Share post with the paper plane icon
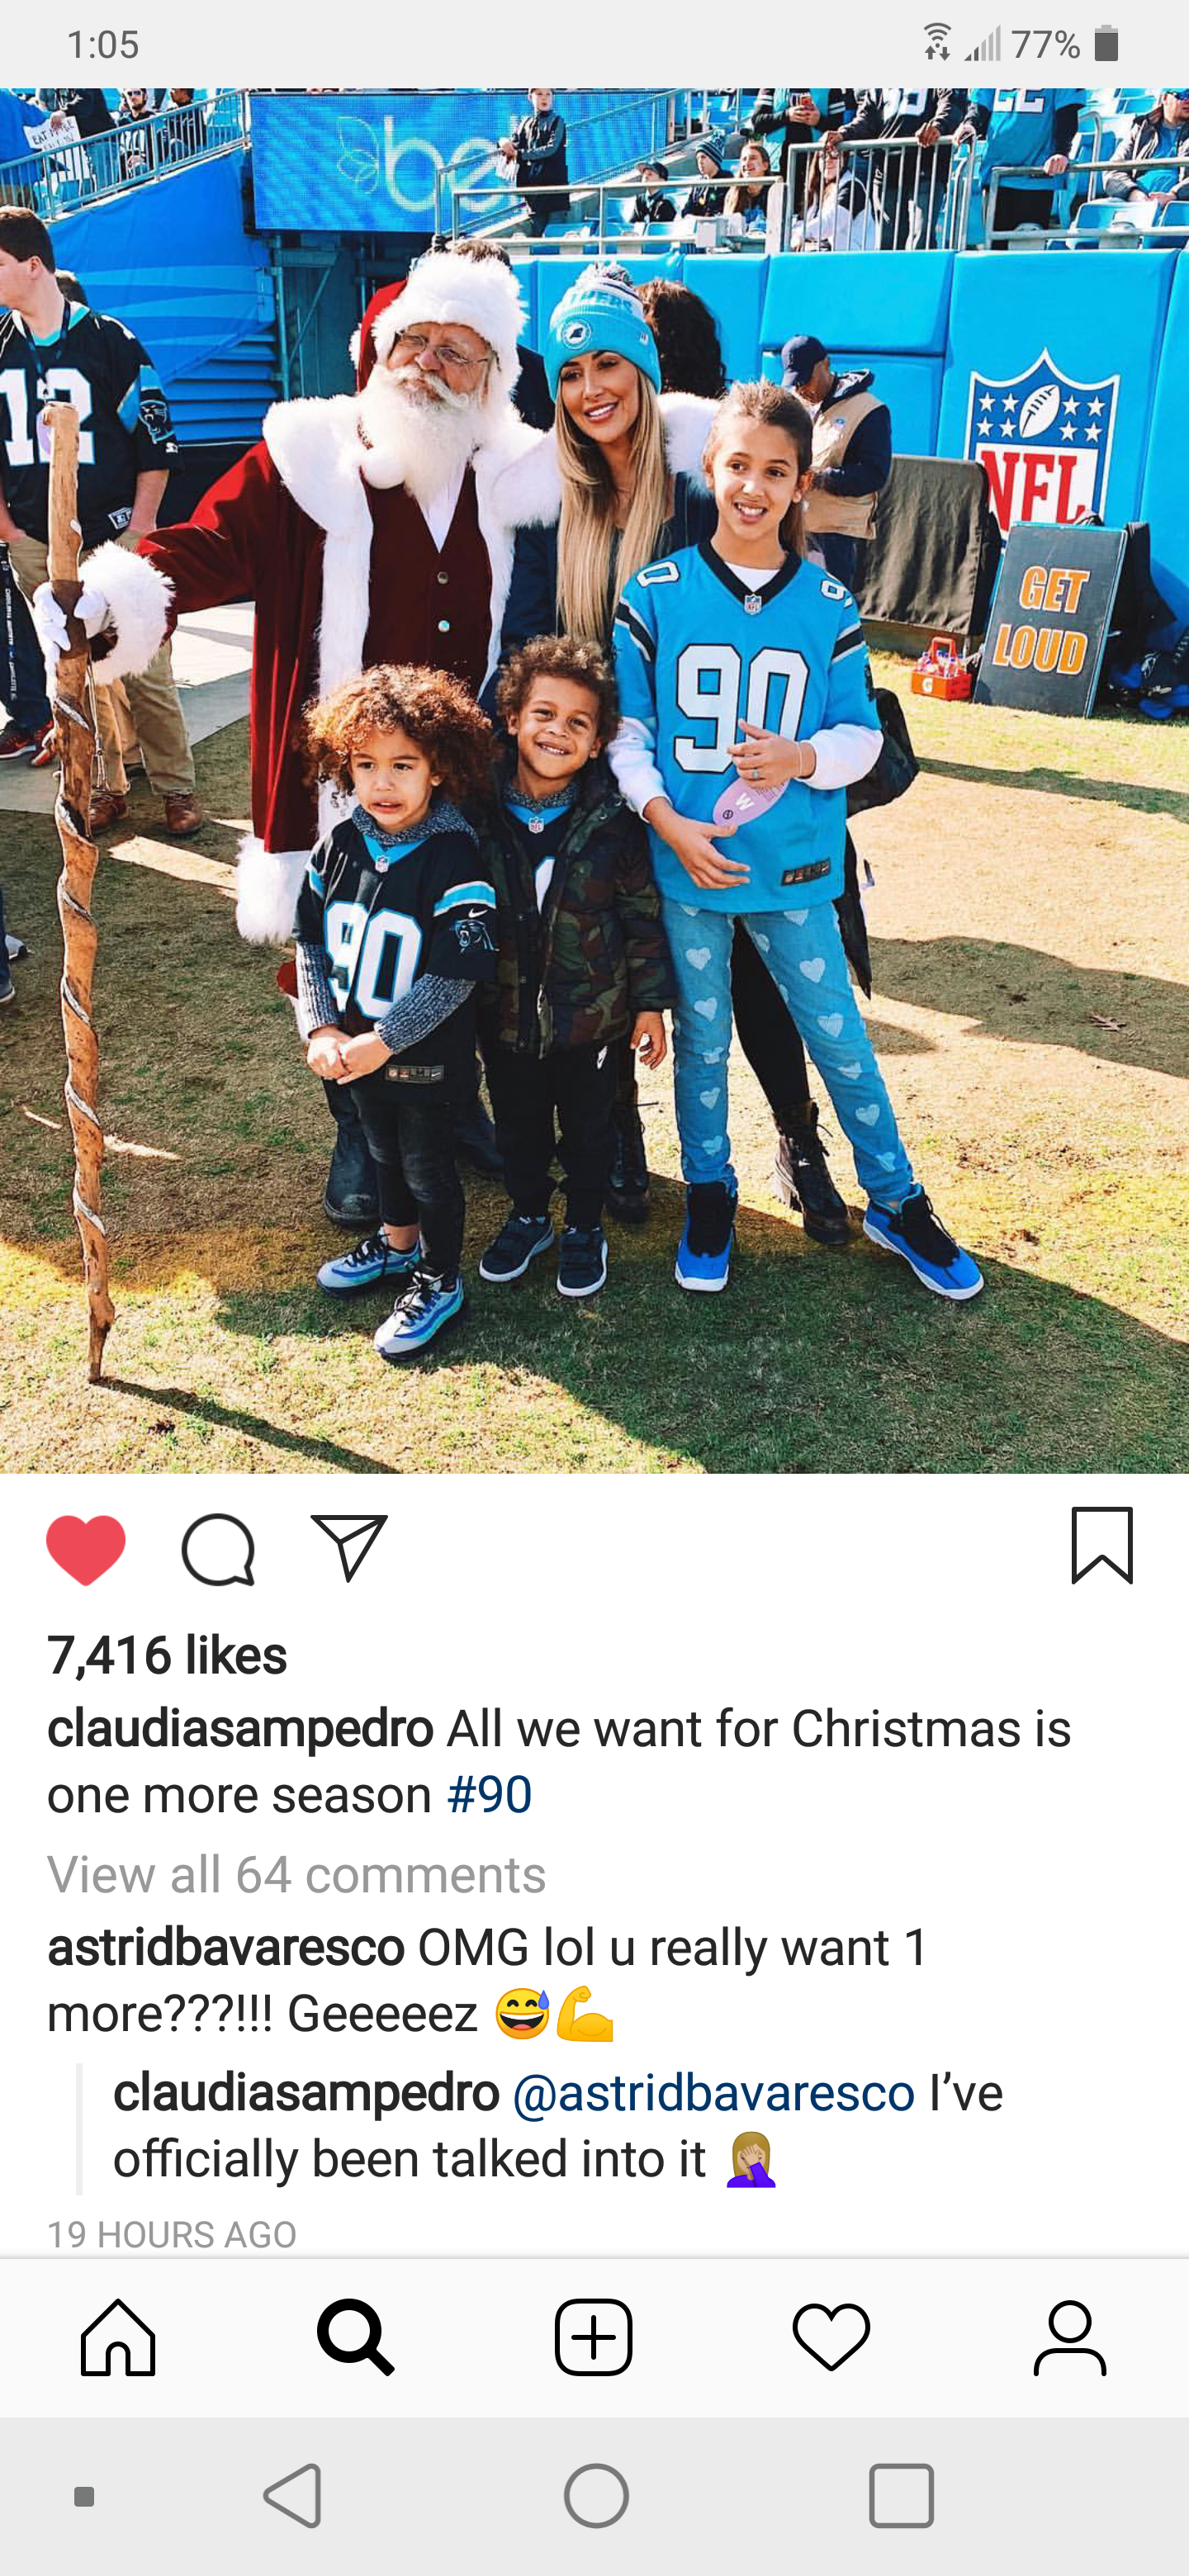The width and height of the screenshot is (1189, 2576). click(x=349, y=1547)
